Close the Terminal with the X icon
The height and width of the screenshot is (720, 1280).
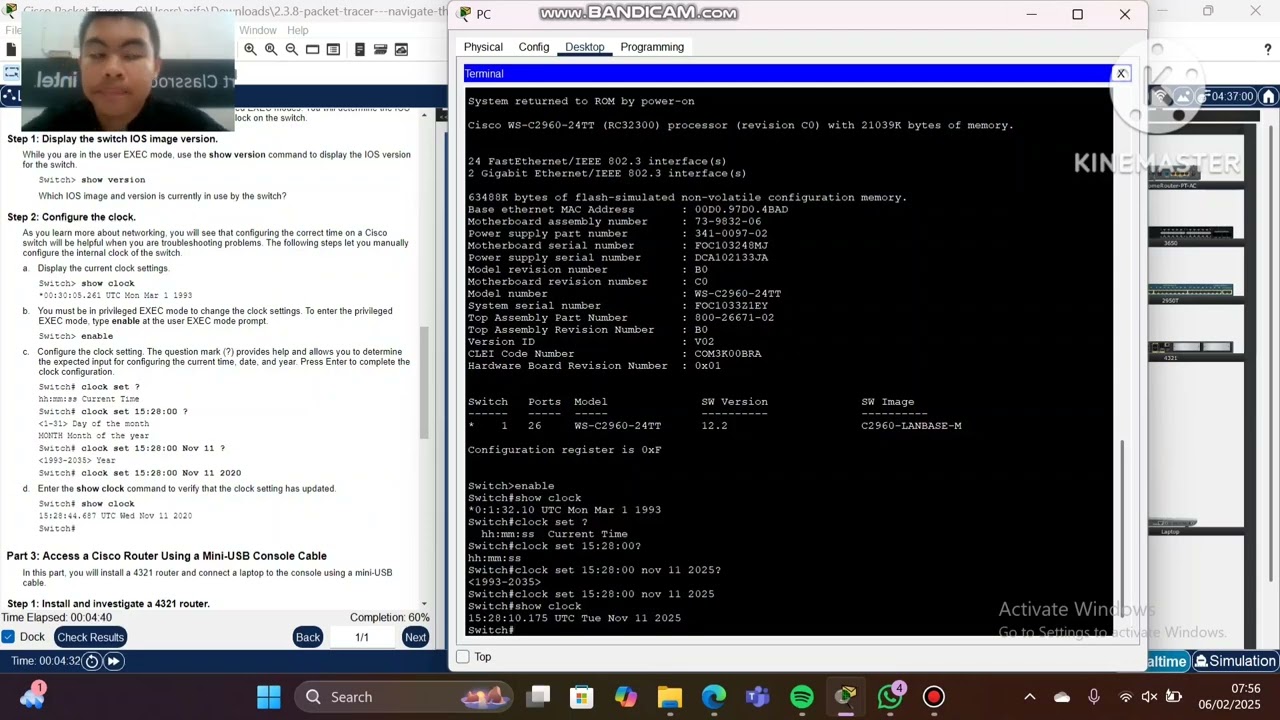pos(1121,74)
